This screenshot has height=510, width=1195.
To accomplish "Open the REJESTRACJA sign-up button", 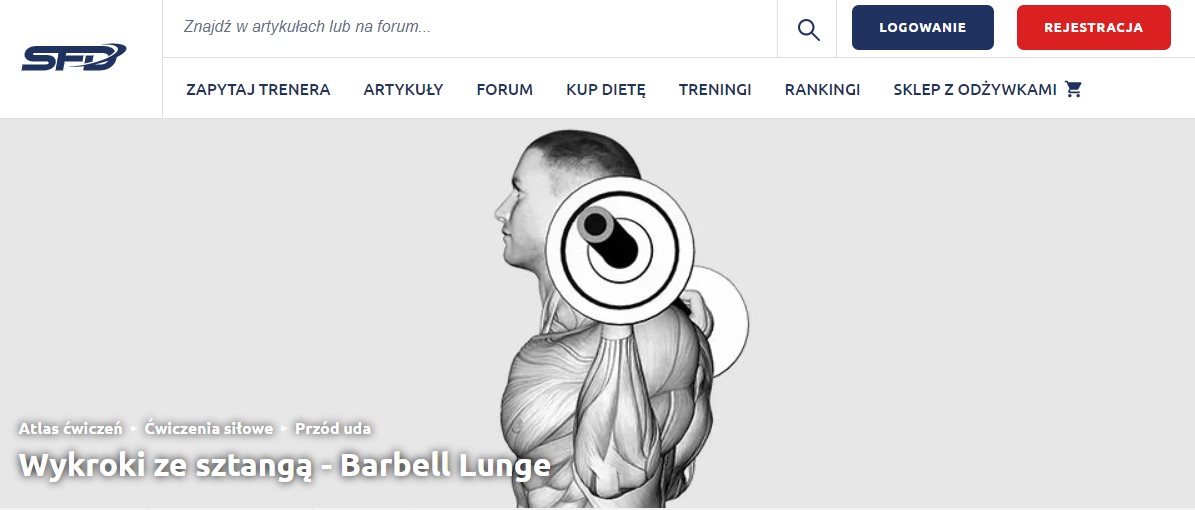I will coord(1093,27).
